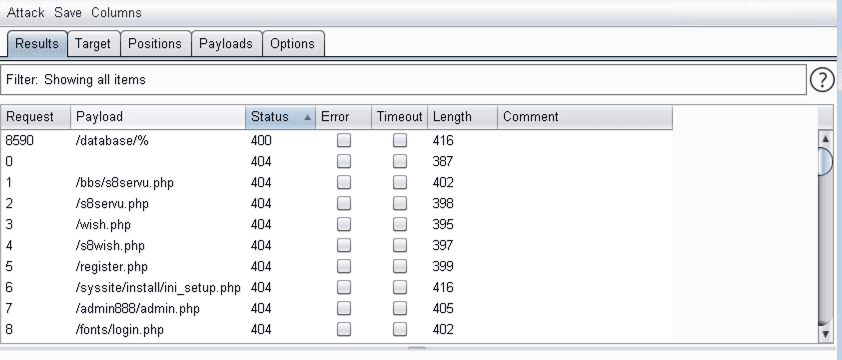Open the Columns menu
The image size is (842, 360).
pyautogui.click(x=117, y=12)
